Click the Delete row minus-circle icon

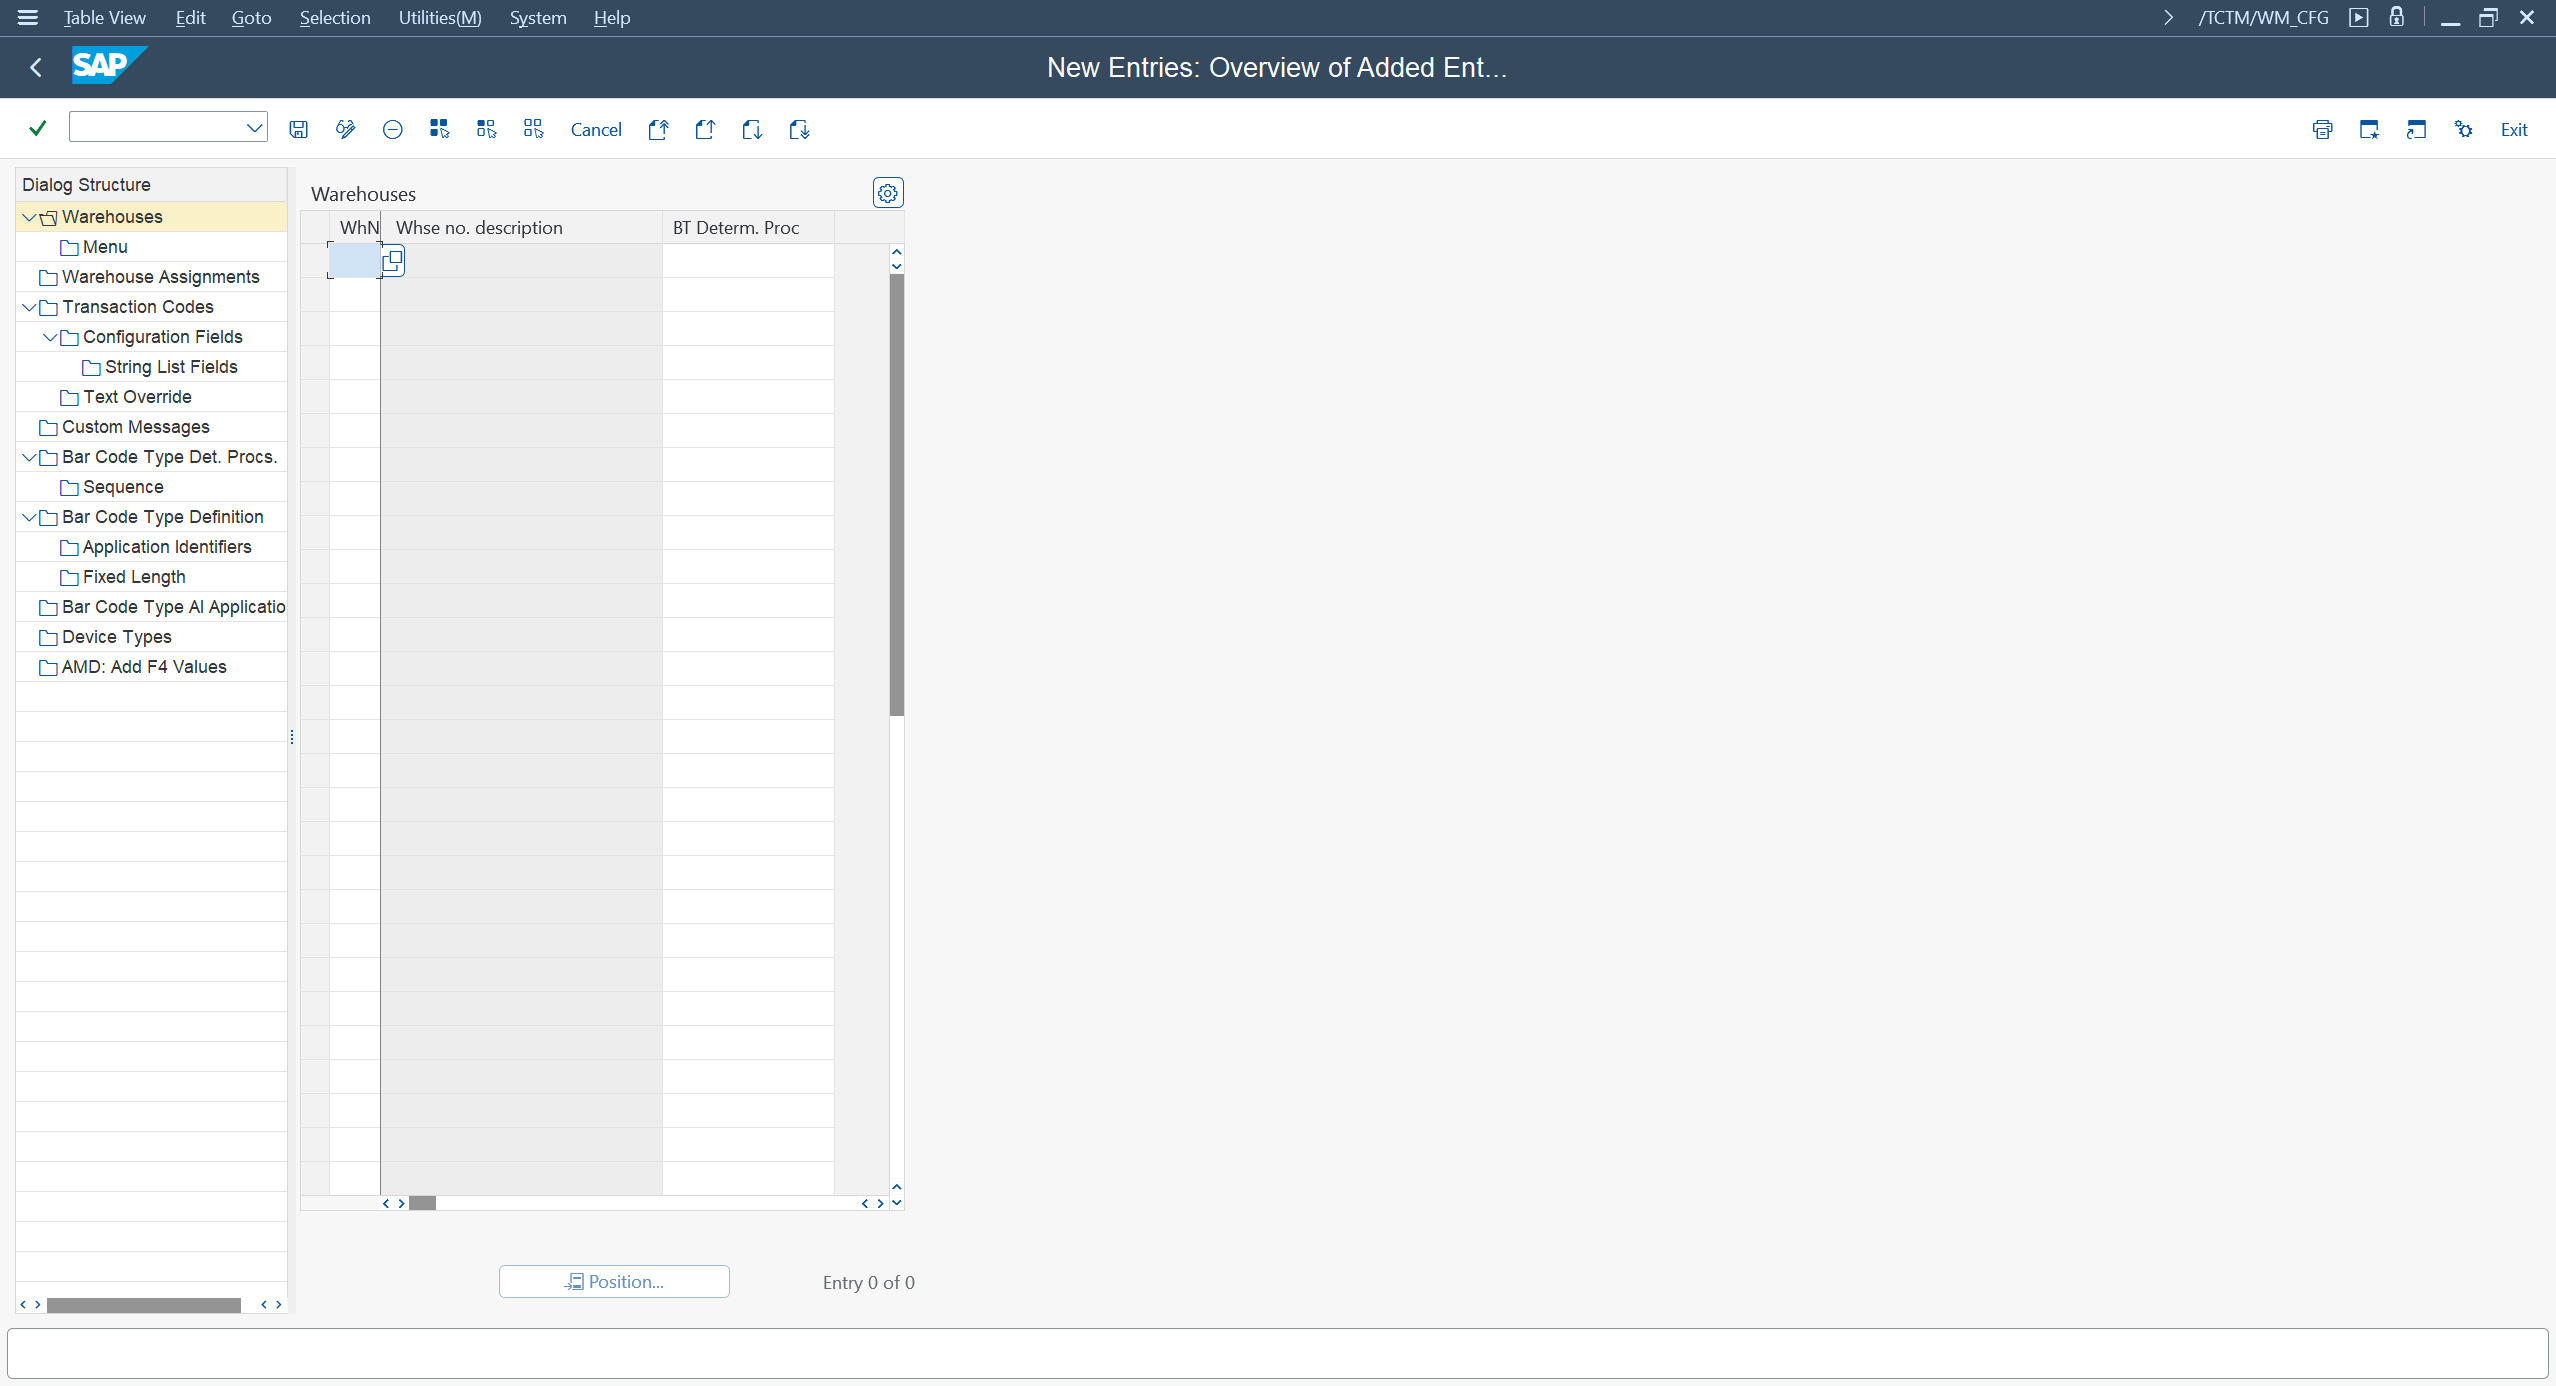pyautogui.click(x=392, y=129)
